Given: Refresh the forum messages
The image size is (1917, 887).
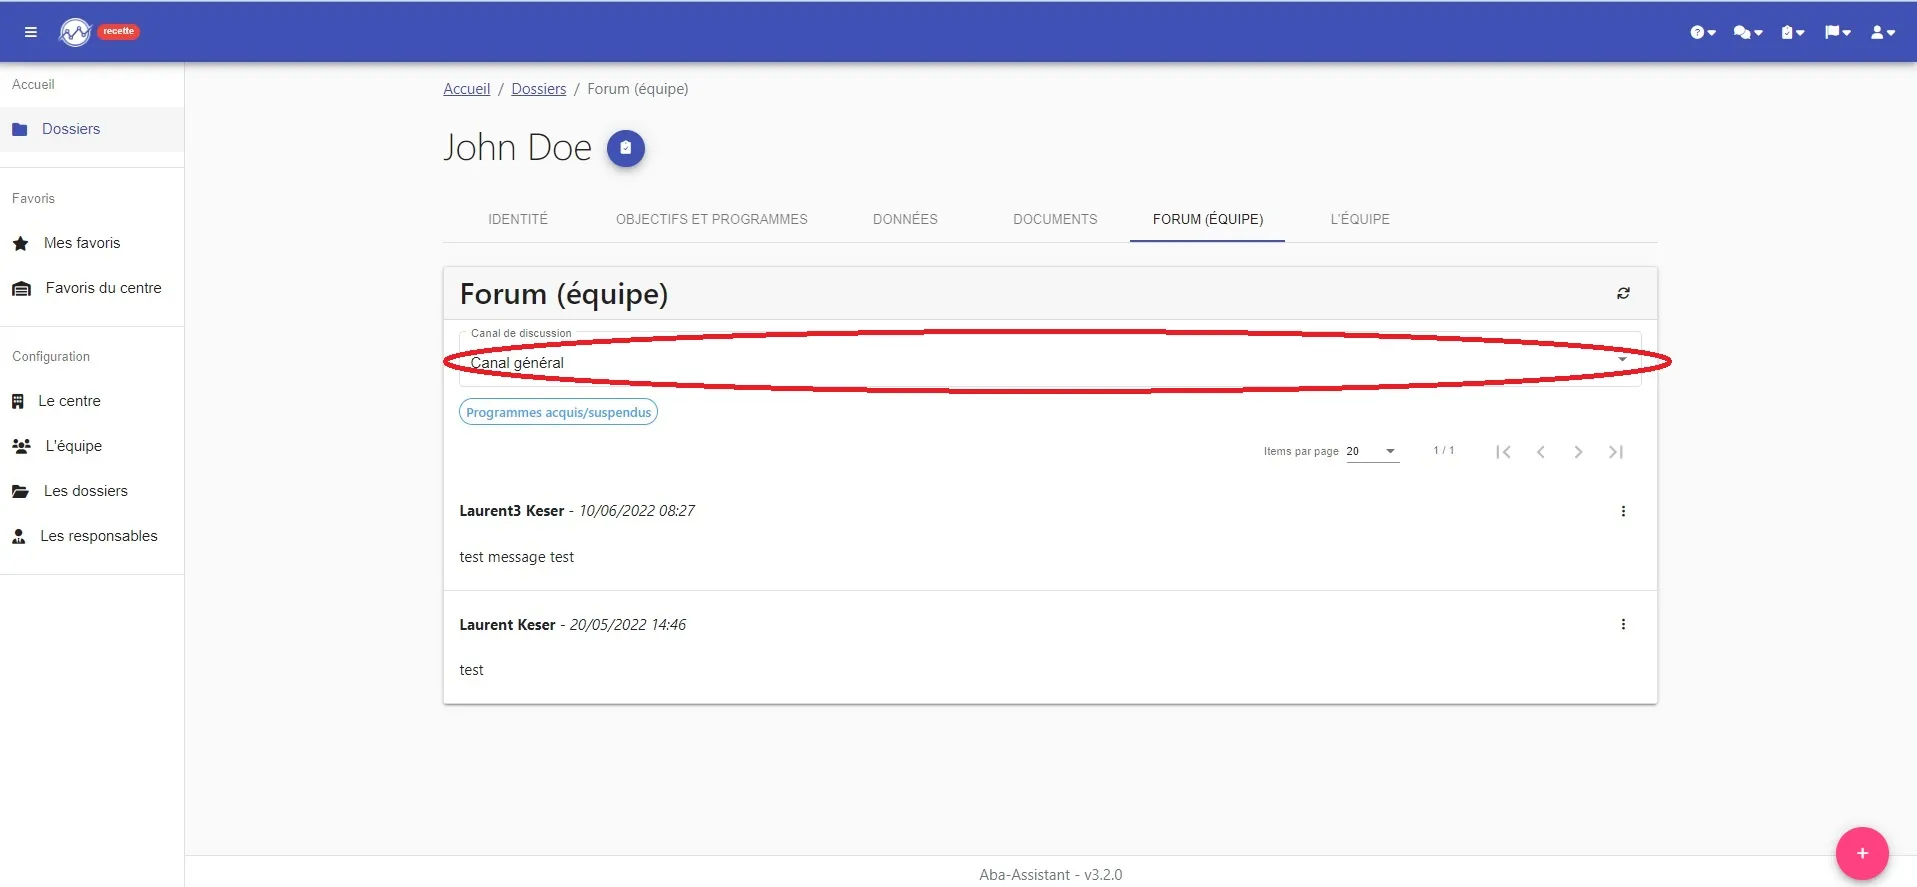Looking at the screenshot, I should coord(1623,293).
